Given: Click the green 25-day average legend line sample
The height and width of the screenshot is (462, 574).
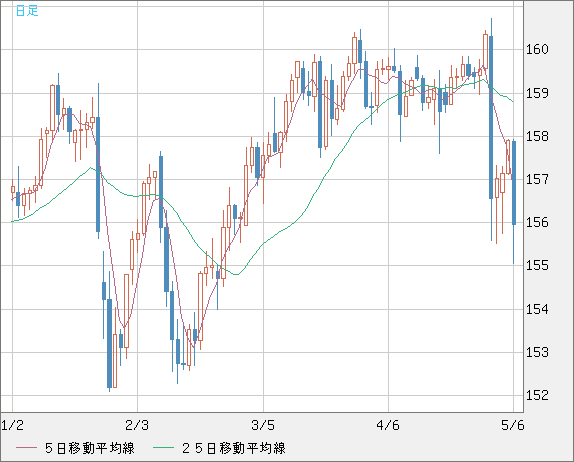Looking at the screenshot, I should 163,448.
